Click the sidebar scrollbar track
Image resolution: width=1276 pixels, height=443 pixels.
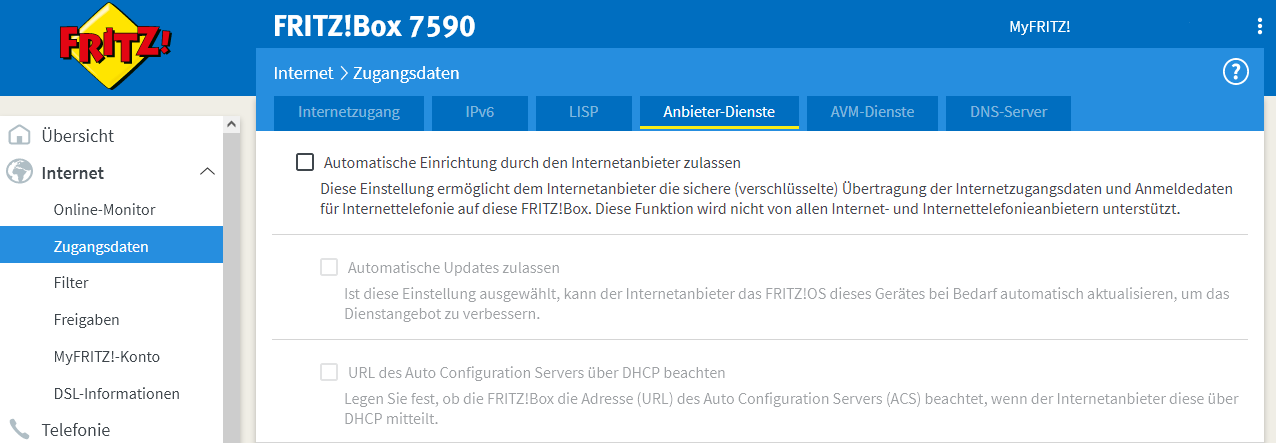pyautogui.click(x=232, y=288)
